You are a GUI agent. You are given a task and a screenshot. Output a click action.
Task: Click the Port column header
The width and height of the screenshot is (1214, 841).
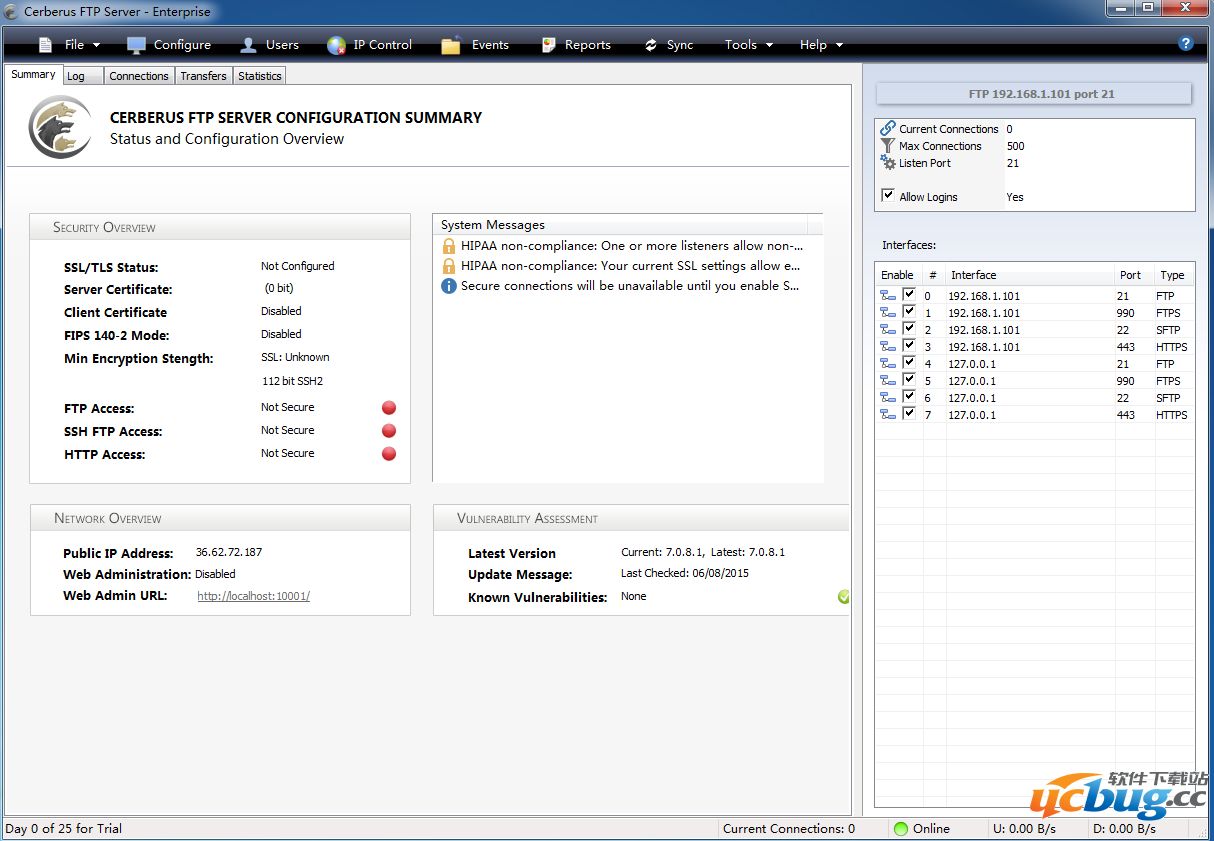tap(1135, 275)
